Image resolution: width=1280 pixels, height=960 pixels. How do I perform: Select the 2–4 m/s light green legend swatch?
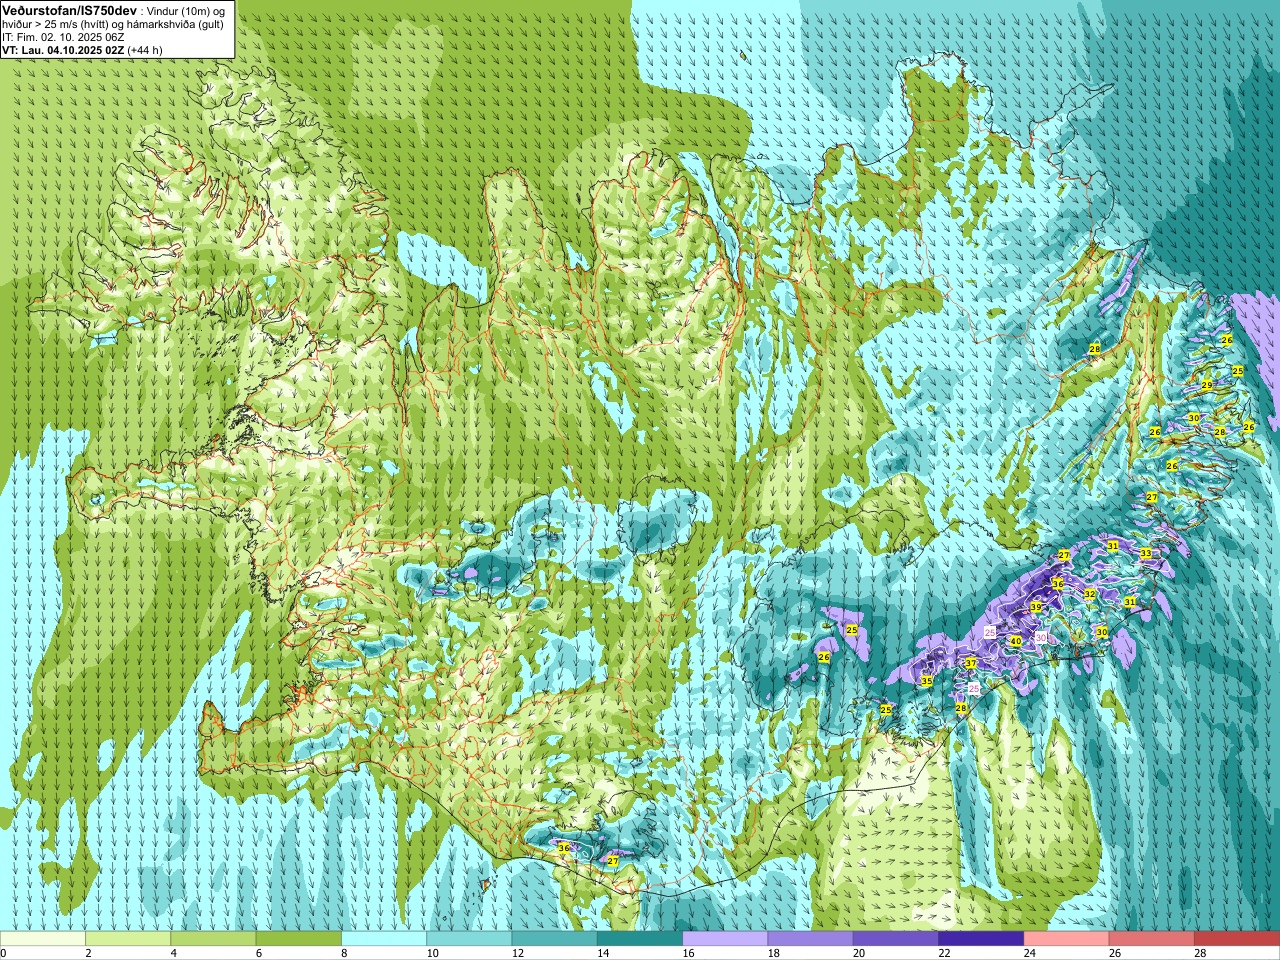[128, 939]
